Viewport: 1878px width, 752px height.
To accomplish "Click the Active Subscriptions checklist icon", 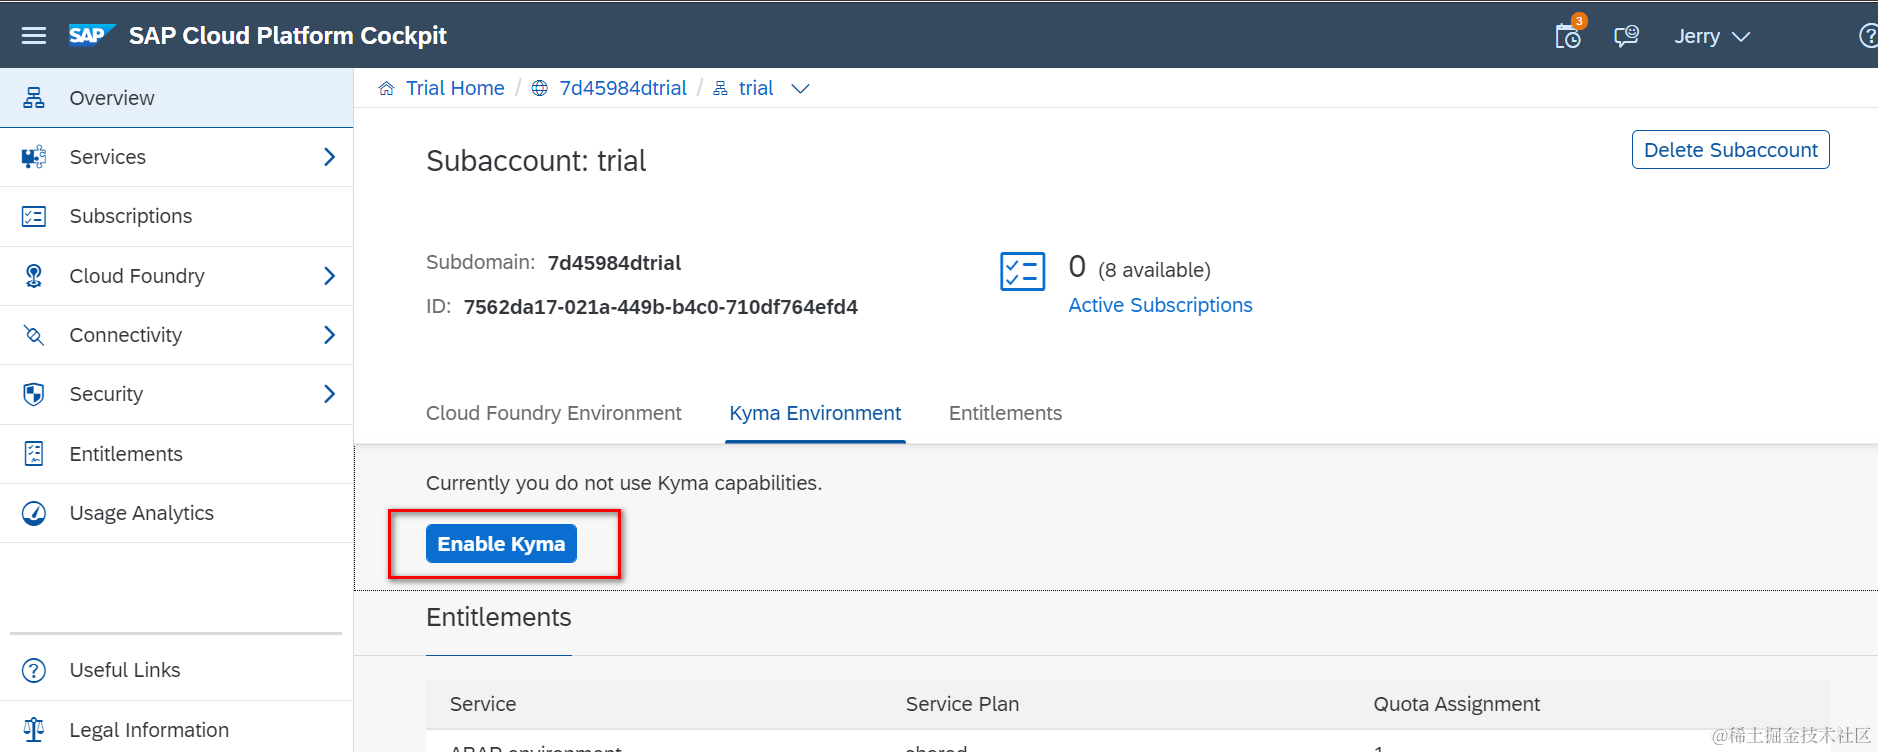I will [1022, 271].
